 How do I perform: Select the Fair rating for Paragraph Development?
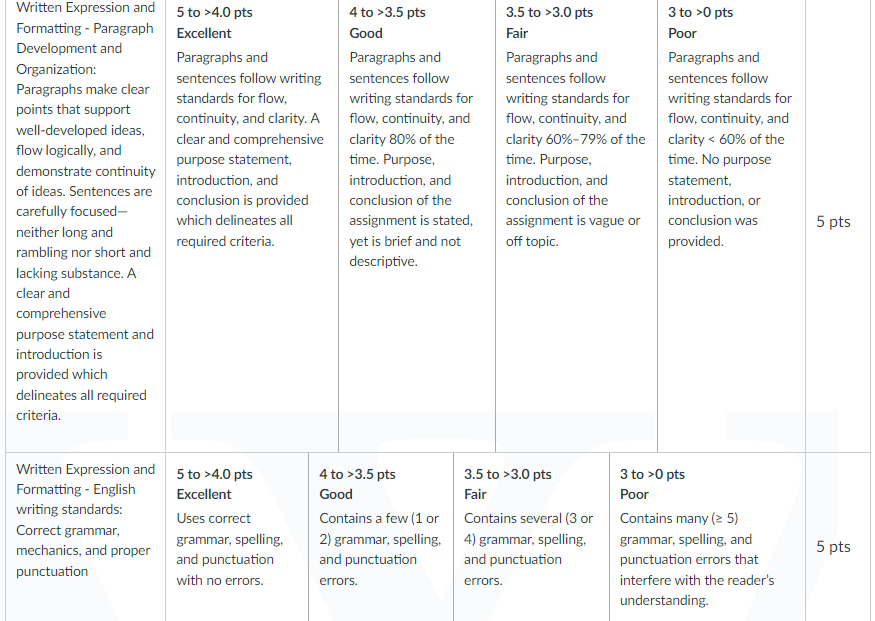coord(576,226)
